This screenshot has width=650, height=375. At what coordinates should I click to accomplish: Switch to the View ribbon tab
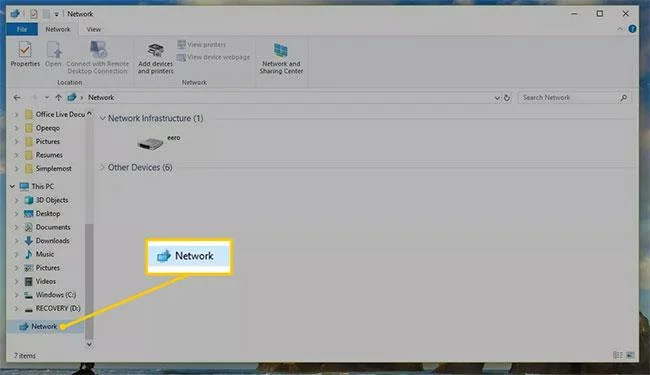94,29
